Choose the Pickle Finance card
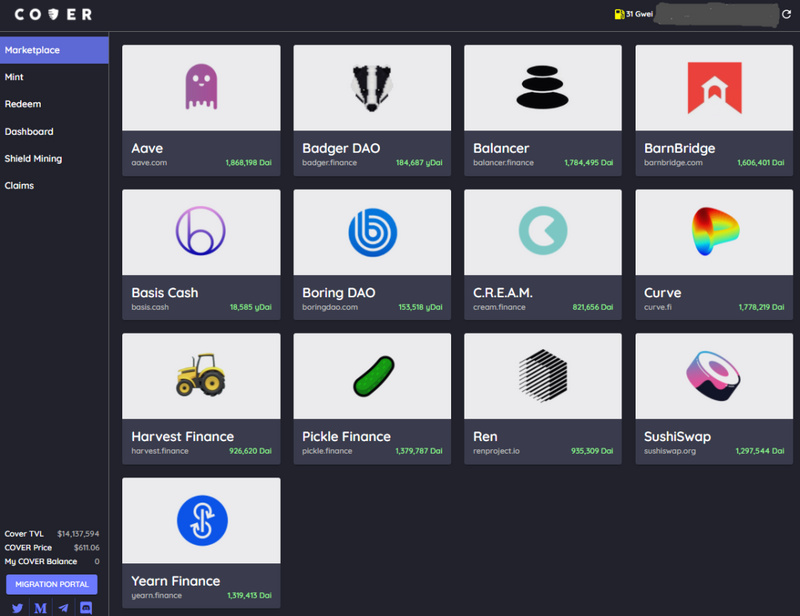 click(x=372, y=399)
